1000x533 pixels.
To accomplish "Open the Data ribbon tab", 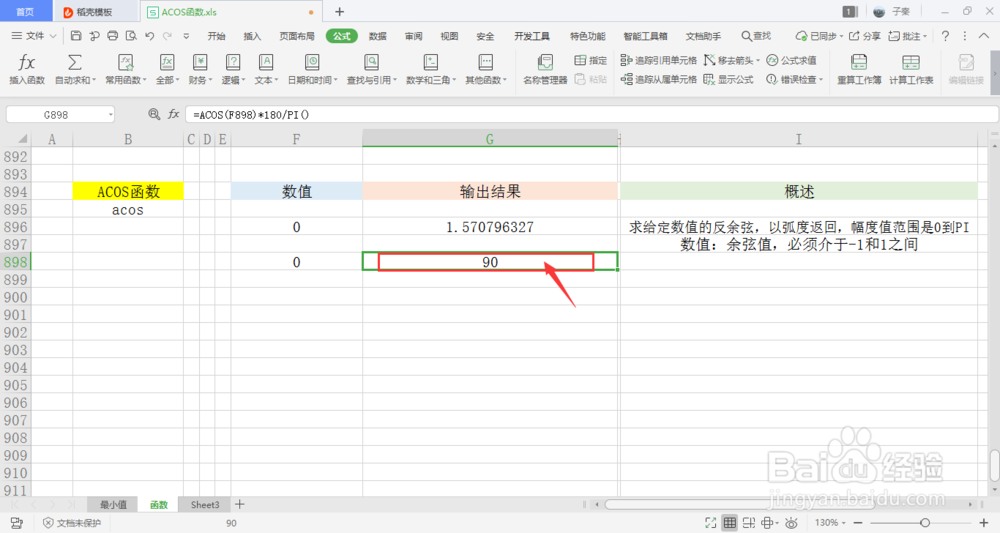I will [x=378, y=36].
